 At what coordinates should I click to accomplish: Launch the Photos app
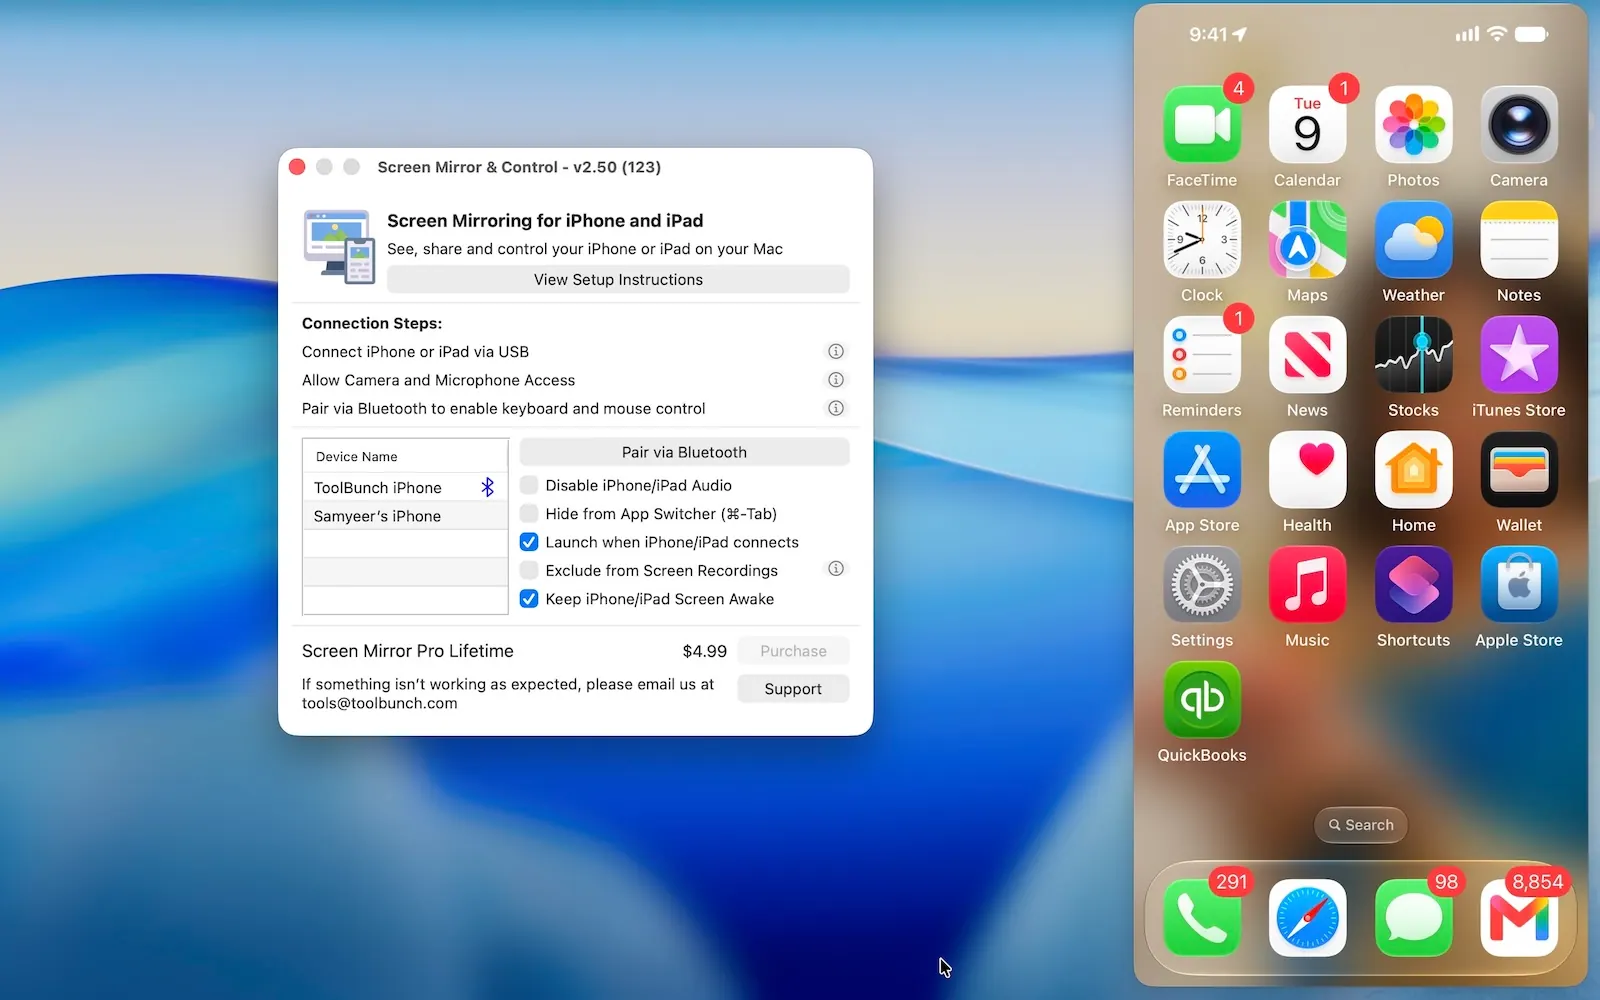(x=1413, y=125)
